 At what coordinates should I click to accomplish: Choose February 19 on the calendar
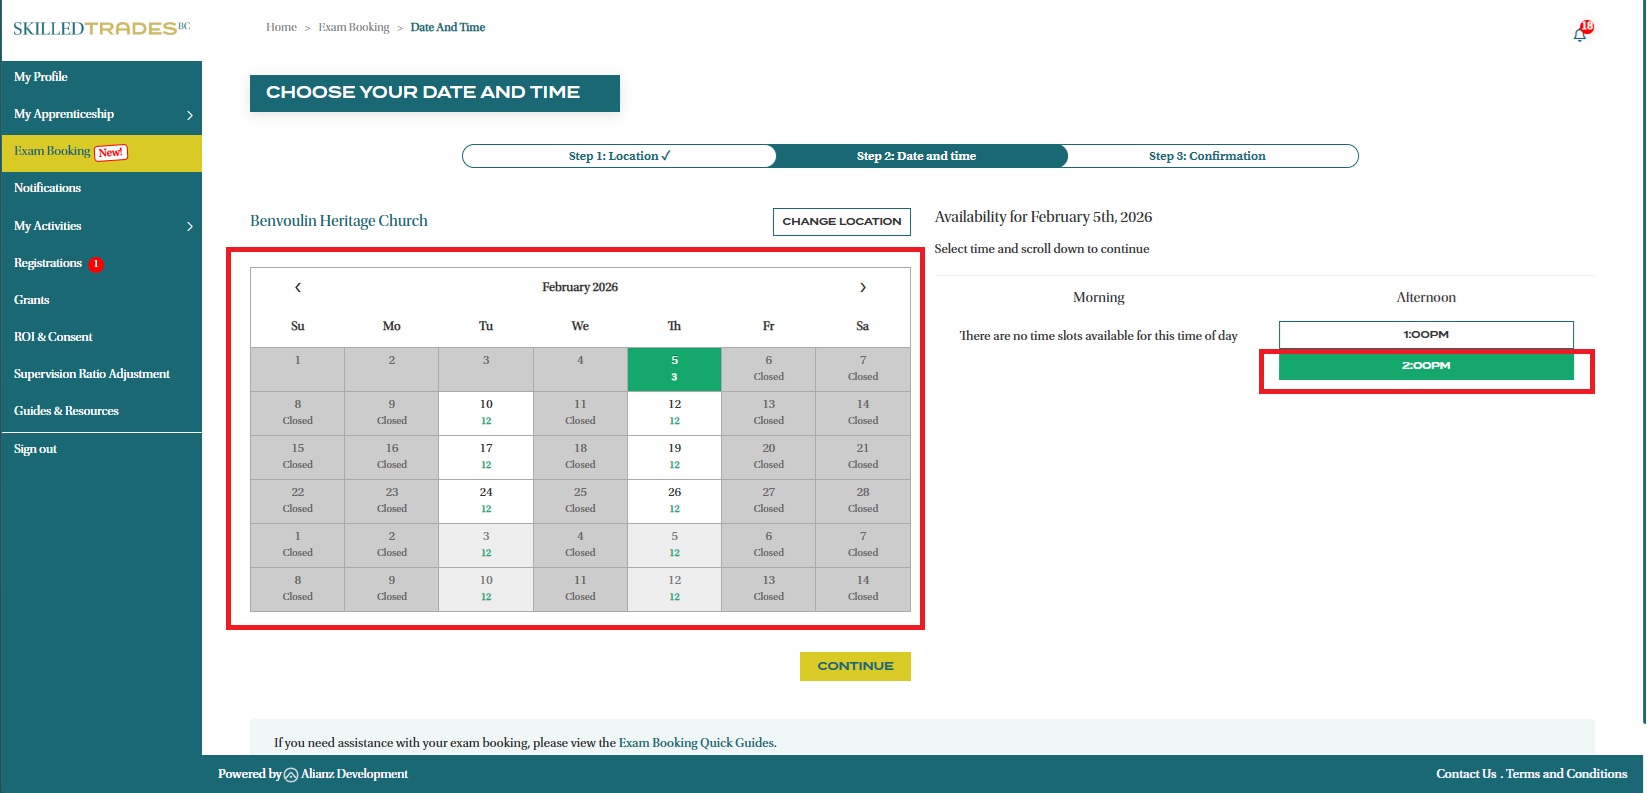674,456
